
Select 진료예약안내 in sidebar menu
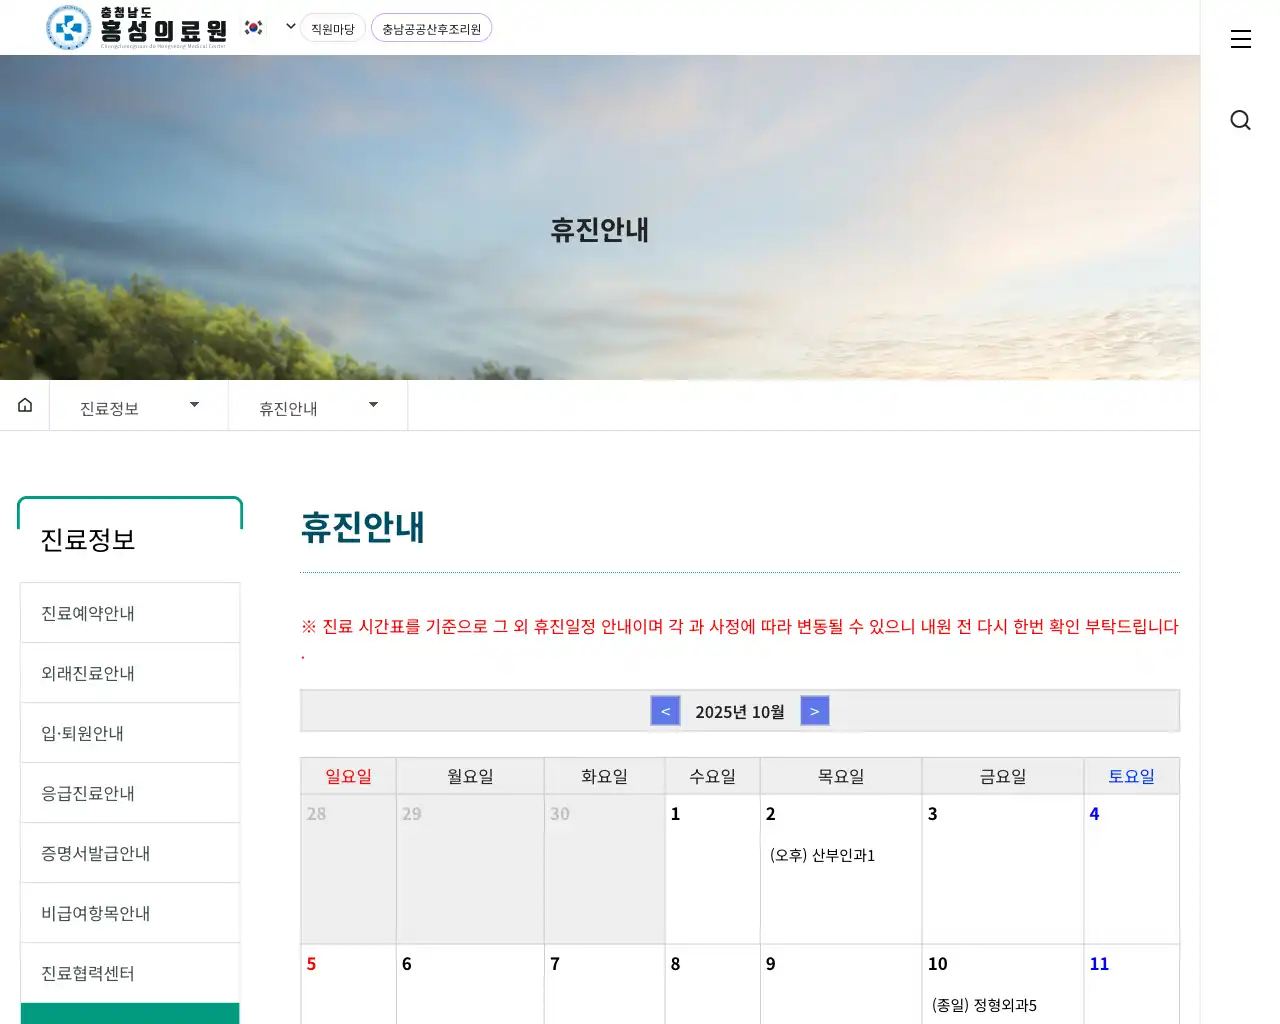130,613
